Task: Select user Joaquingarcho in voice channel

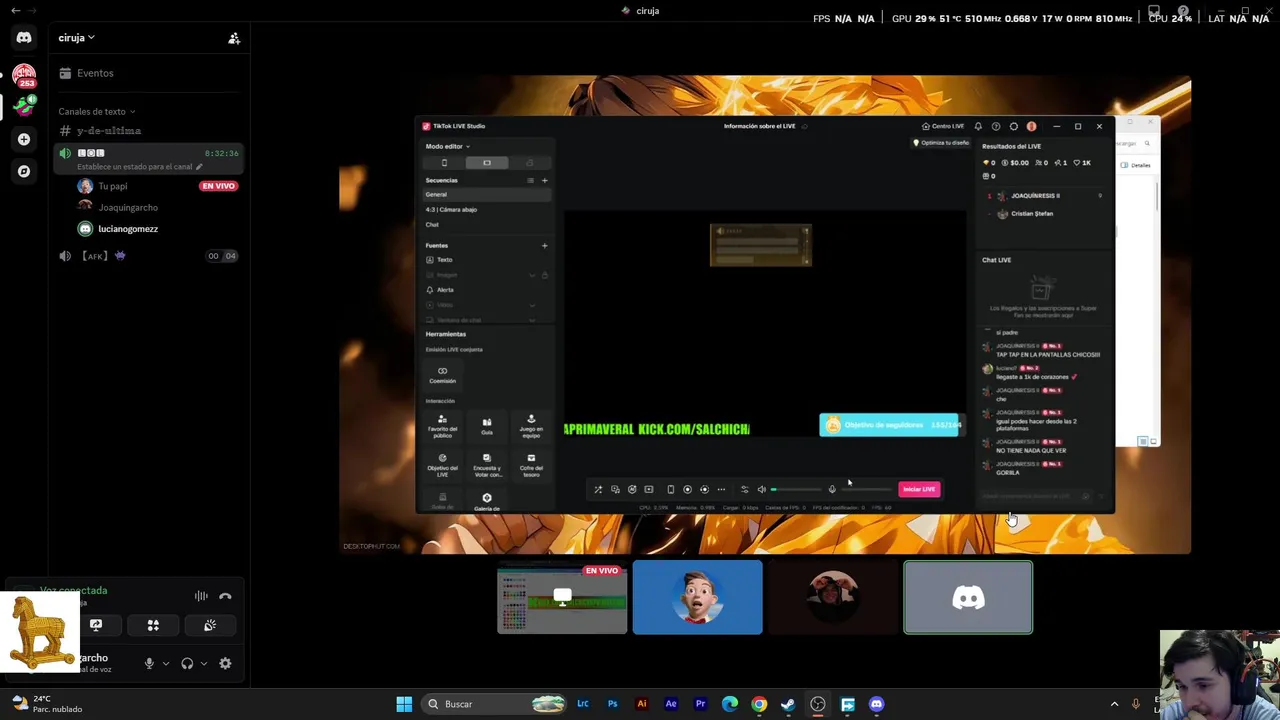Action: pyautogui.click(x=128, y=207)
